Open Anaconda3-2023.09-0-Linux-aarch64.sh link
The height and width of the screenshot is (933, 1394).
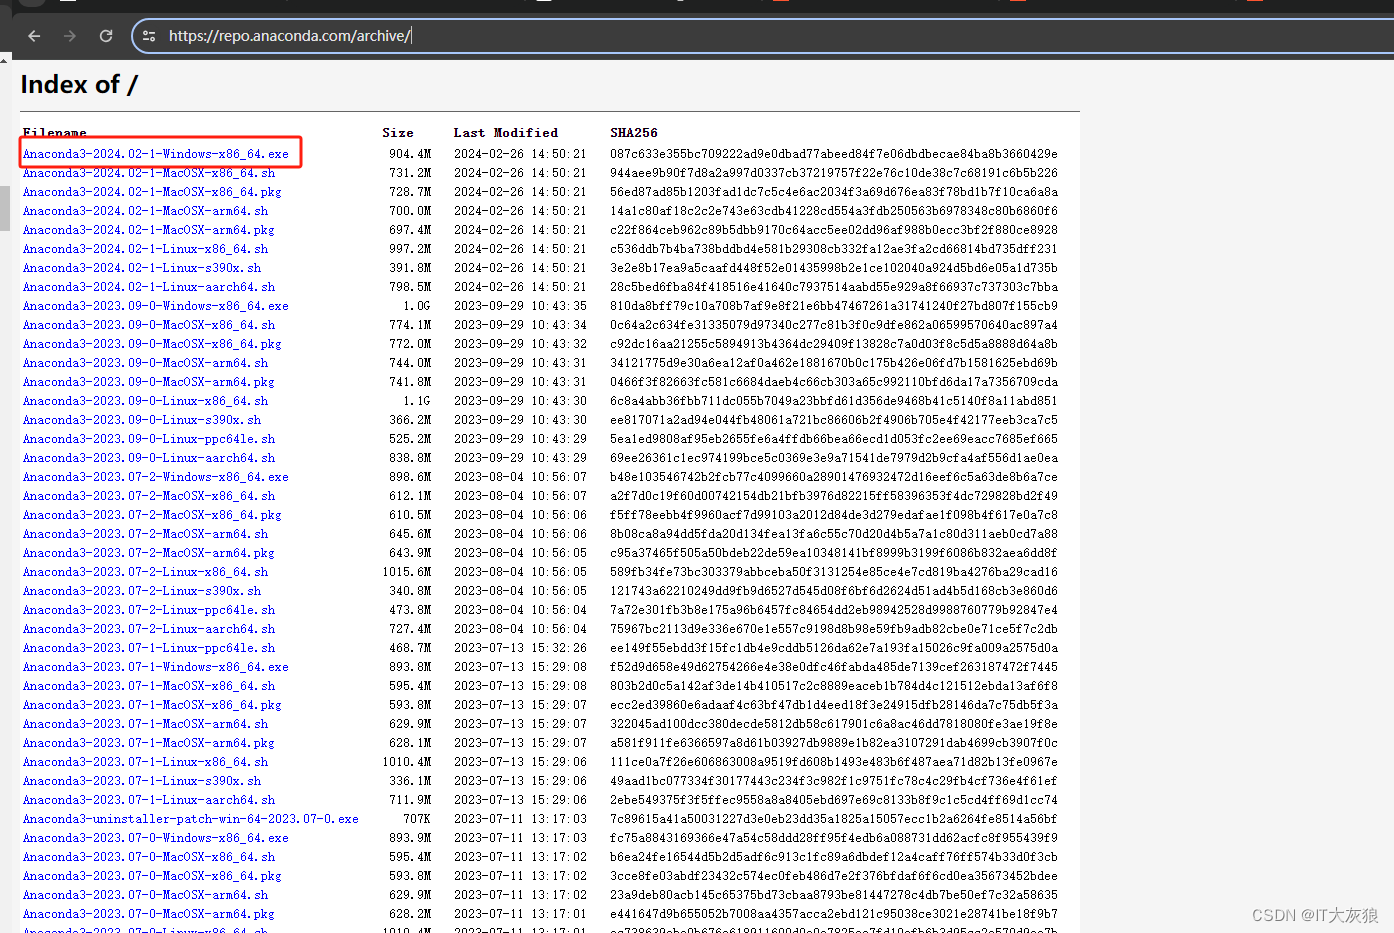(149, 458)
